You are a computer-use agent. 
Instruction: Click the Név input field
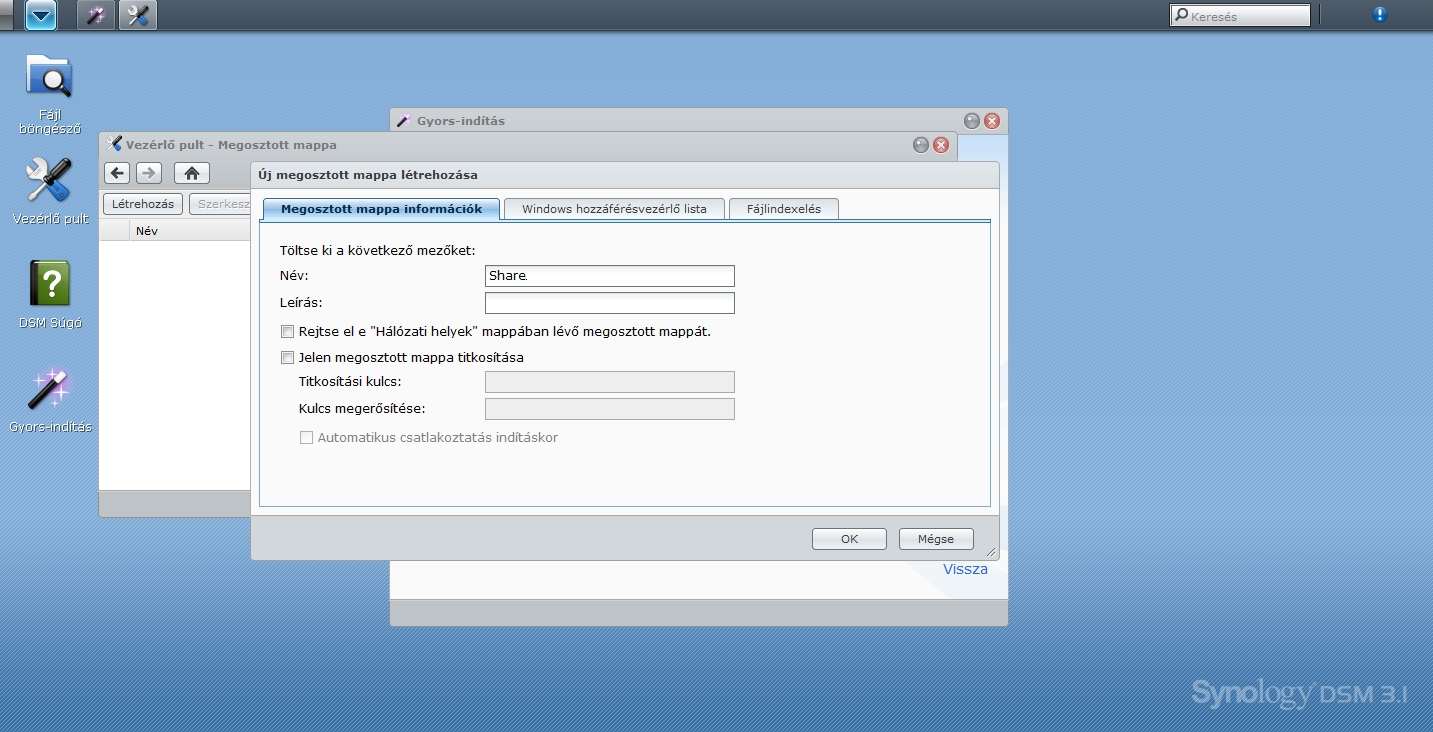609,276
